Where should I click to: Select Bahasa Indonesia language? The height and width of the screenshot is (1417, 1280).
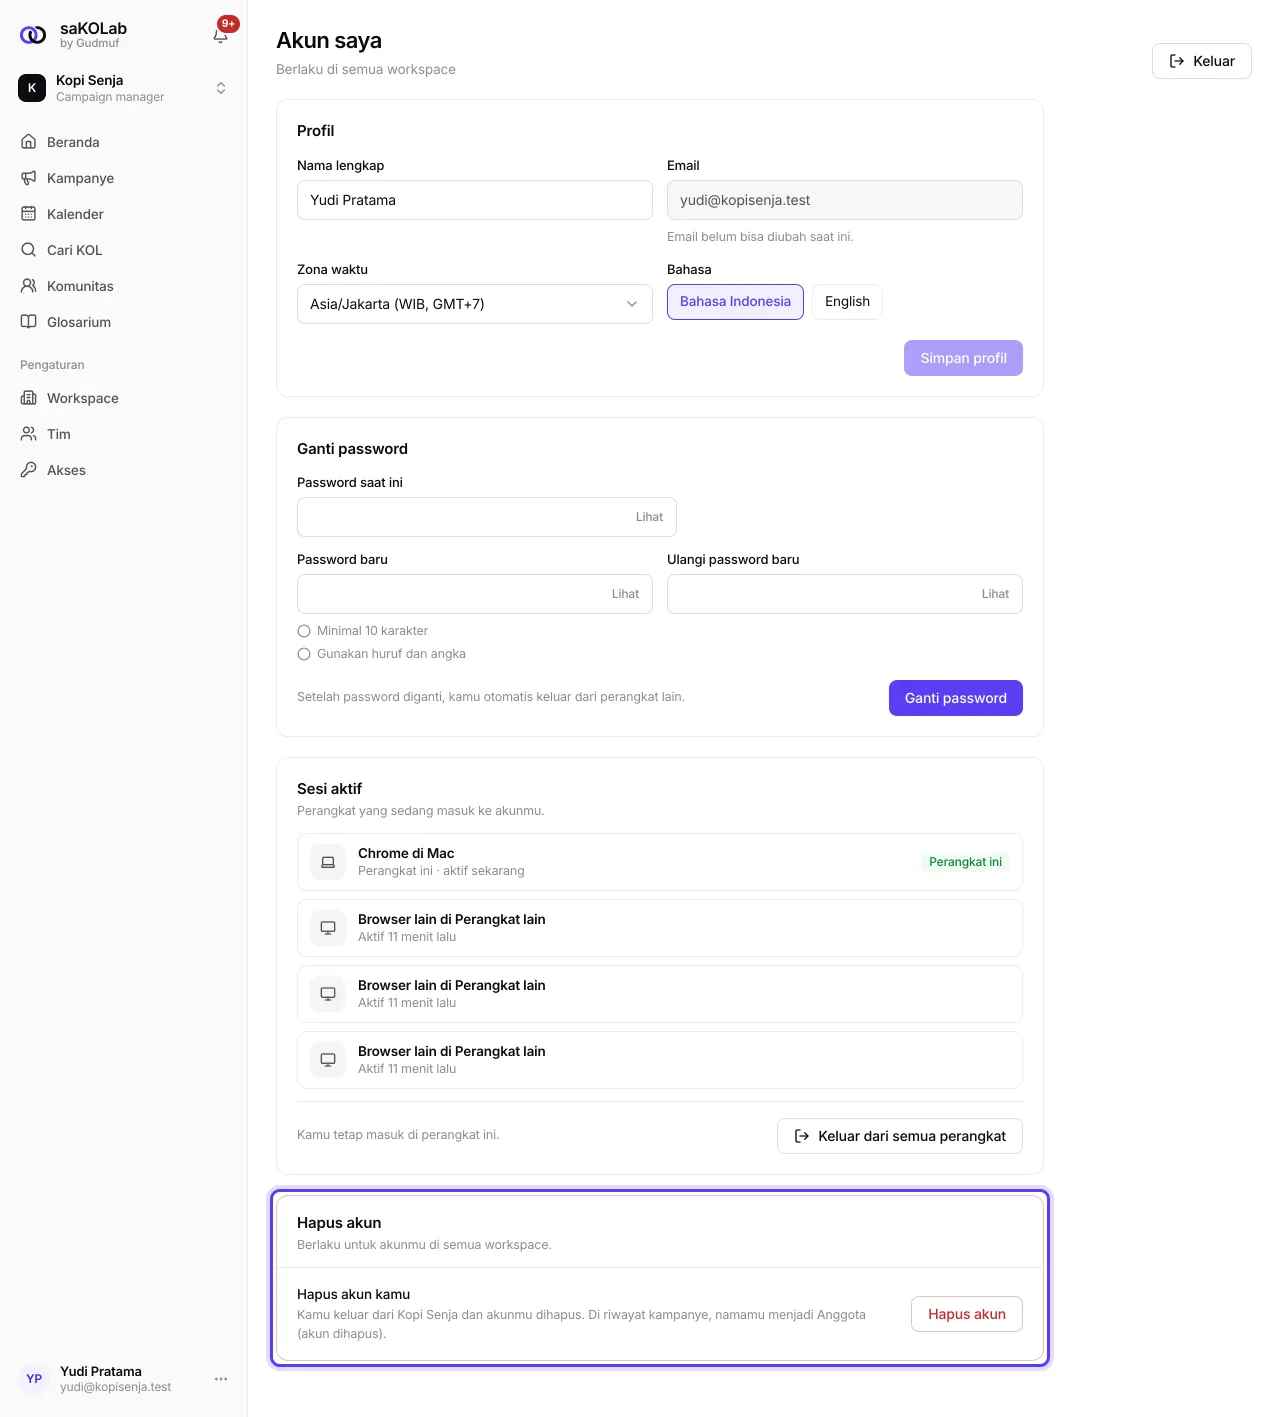point(735,302)
